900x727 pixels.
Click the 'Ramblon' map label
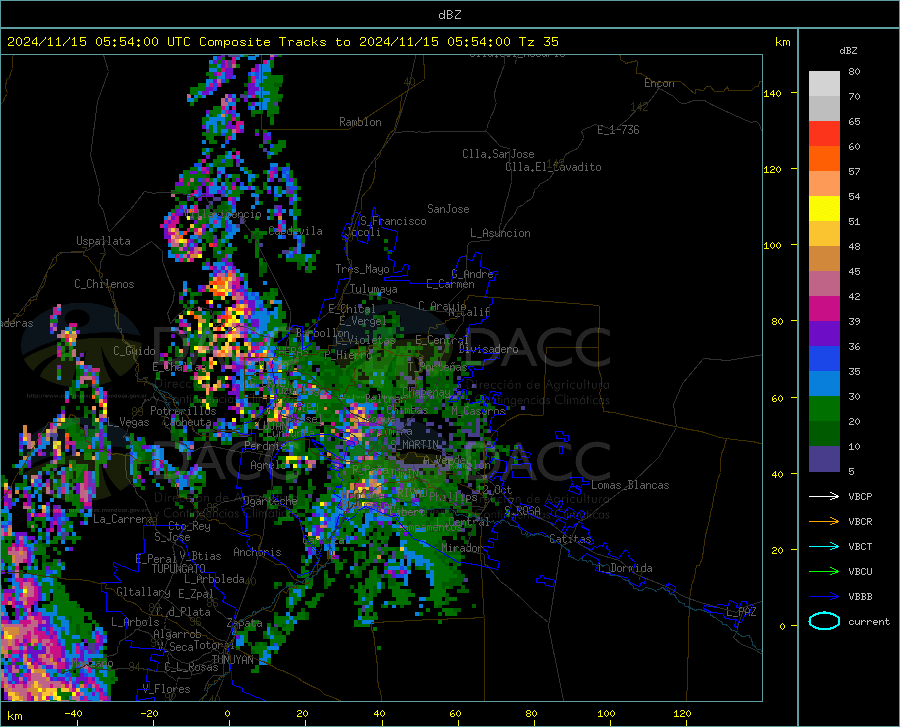[360, 122]
